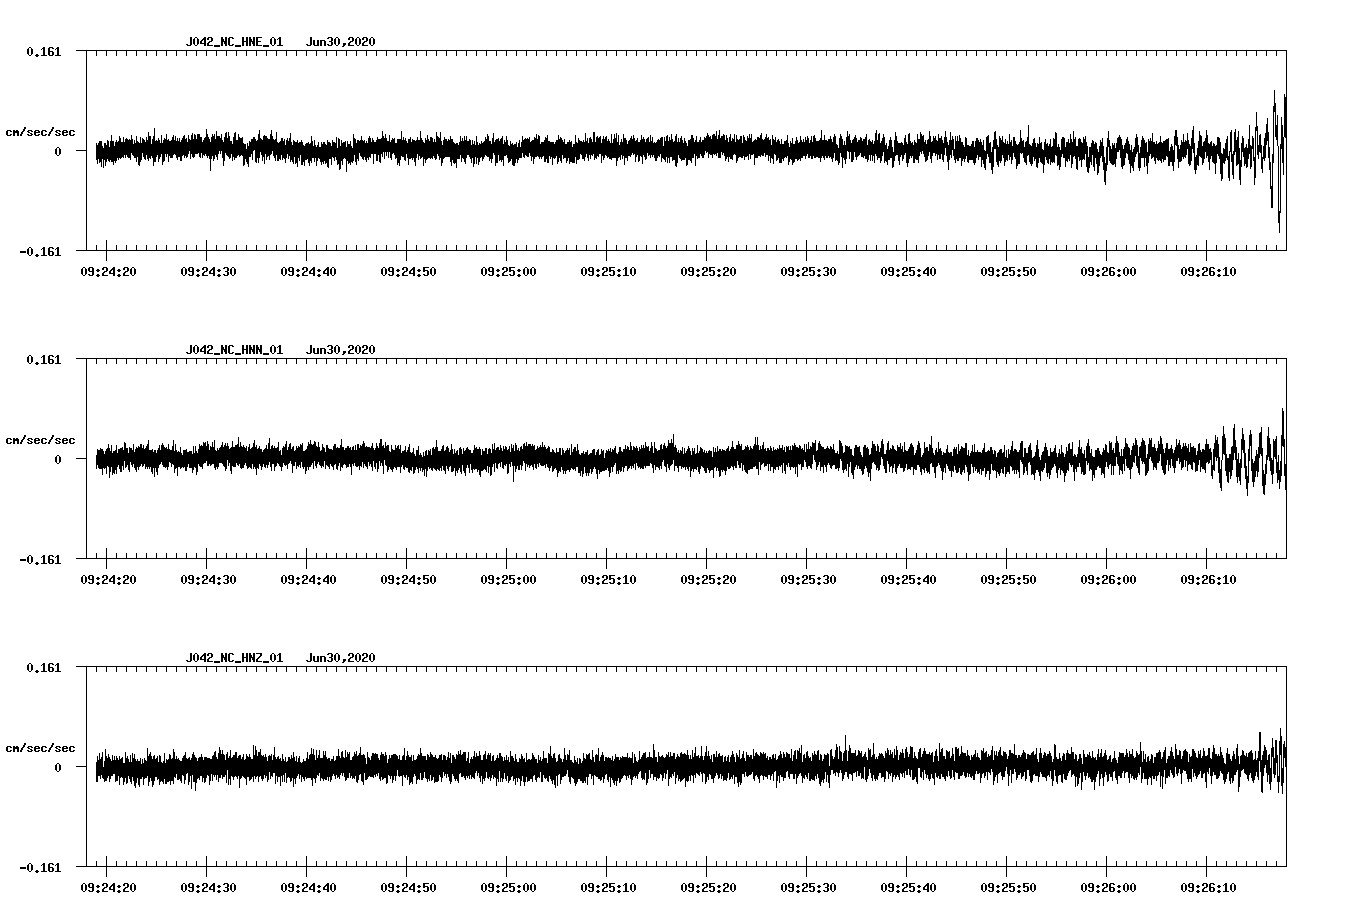Click the Jun30,2020 date on the HNN plot
The width and height of the screenshot is (1358, 924).
tap(340, 350)
